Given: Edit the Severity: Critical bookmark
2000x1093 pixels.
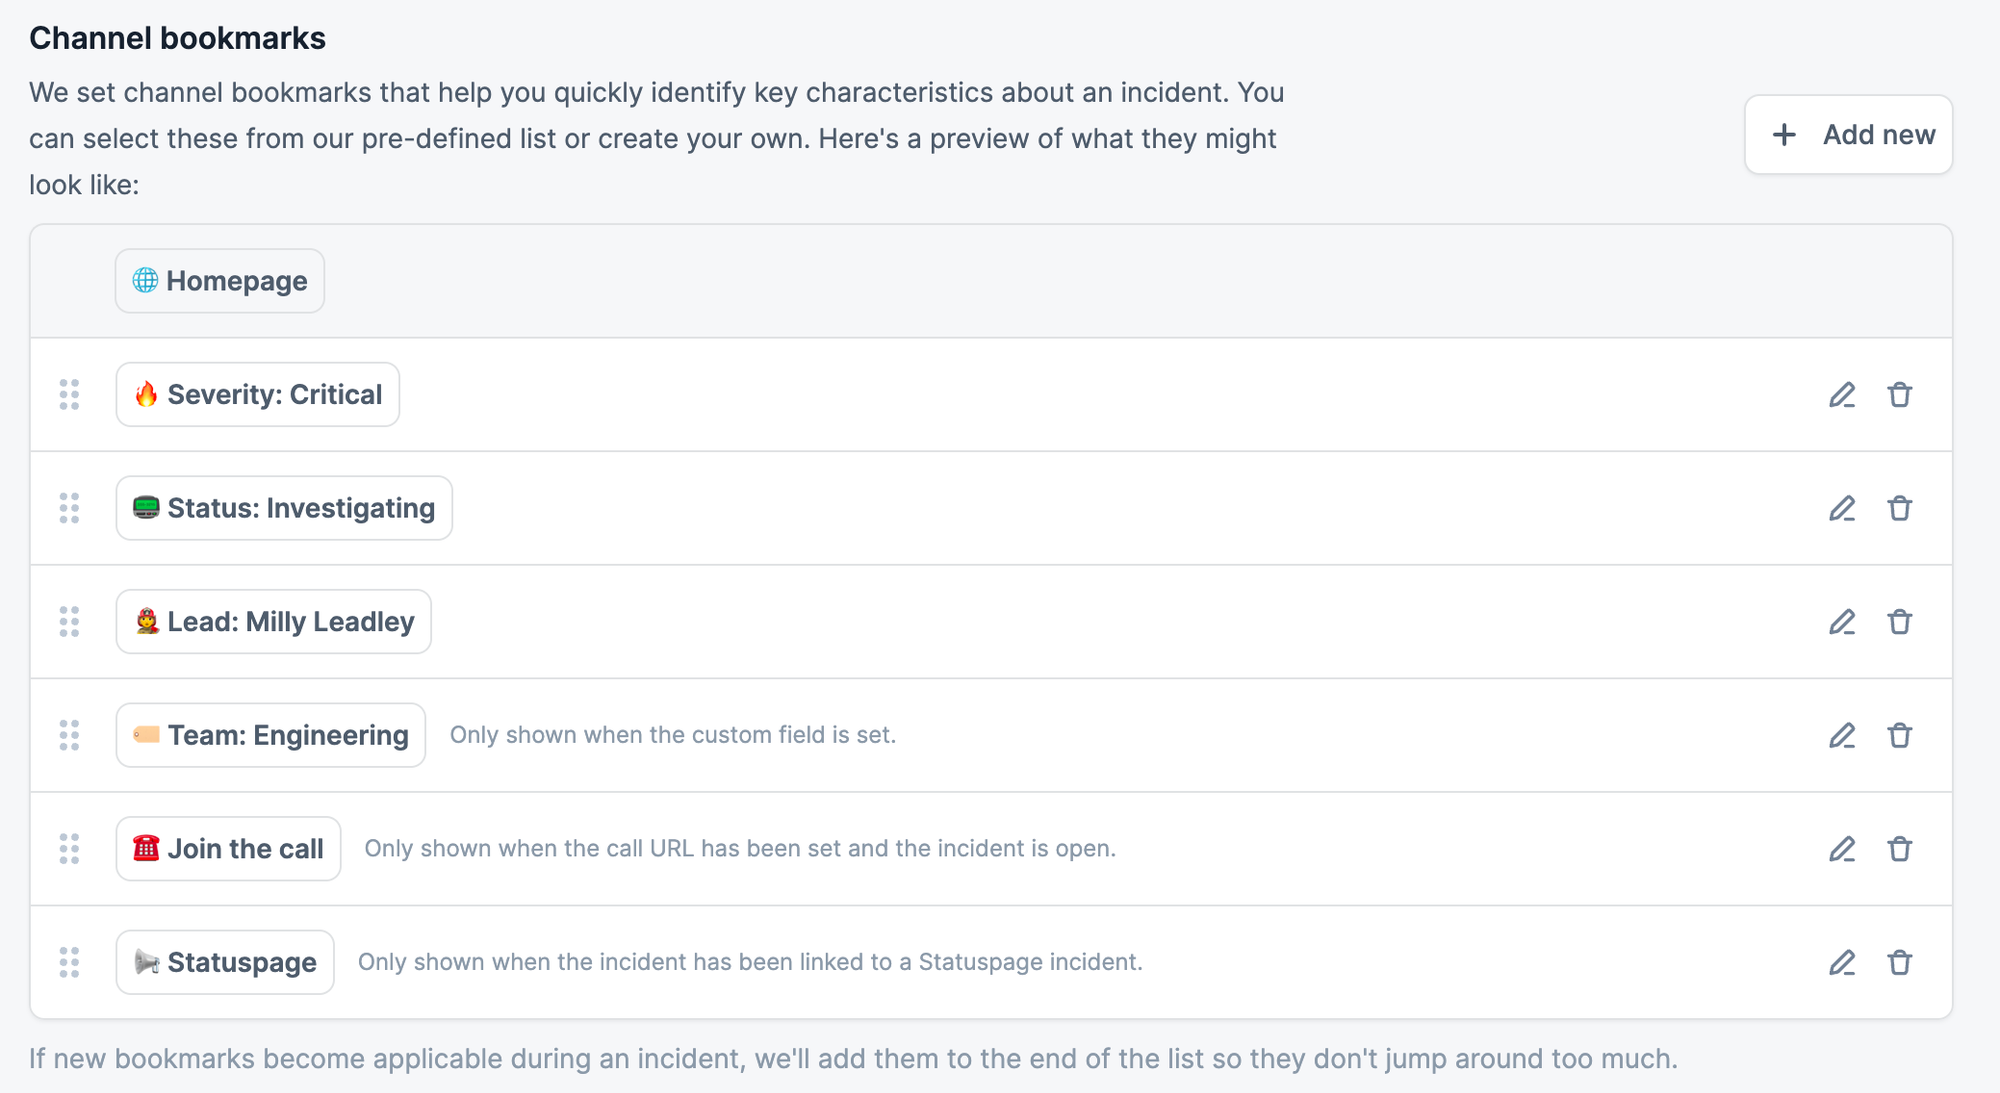Looking at the screenshot, I should [1842, 395].
